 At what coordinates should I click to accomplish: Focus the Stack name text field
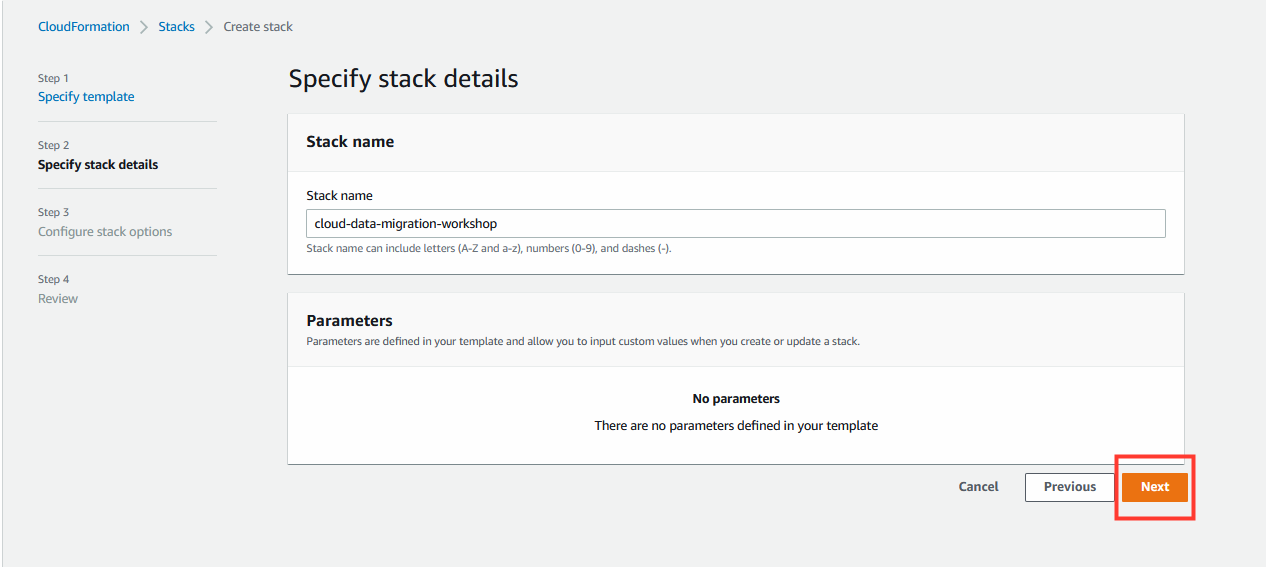tap(736, 223)
